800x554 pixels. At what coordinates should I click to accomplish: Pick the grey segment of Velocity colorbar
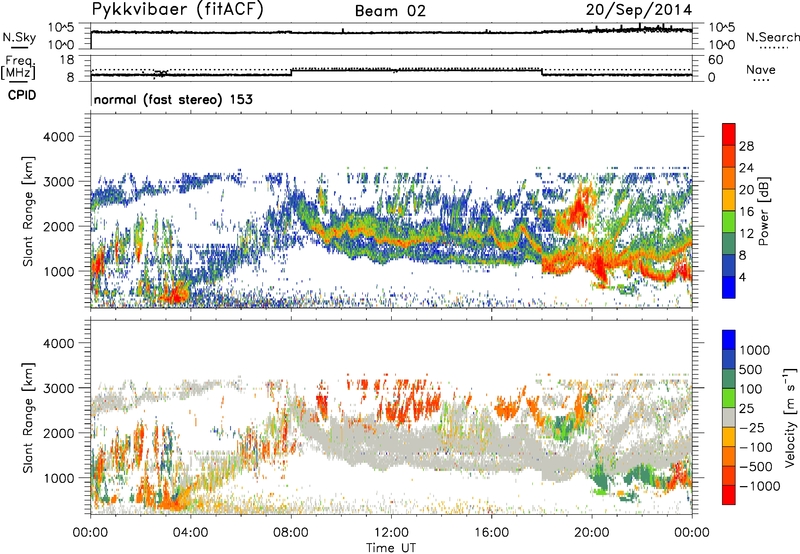[729, 417]
